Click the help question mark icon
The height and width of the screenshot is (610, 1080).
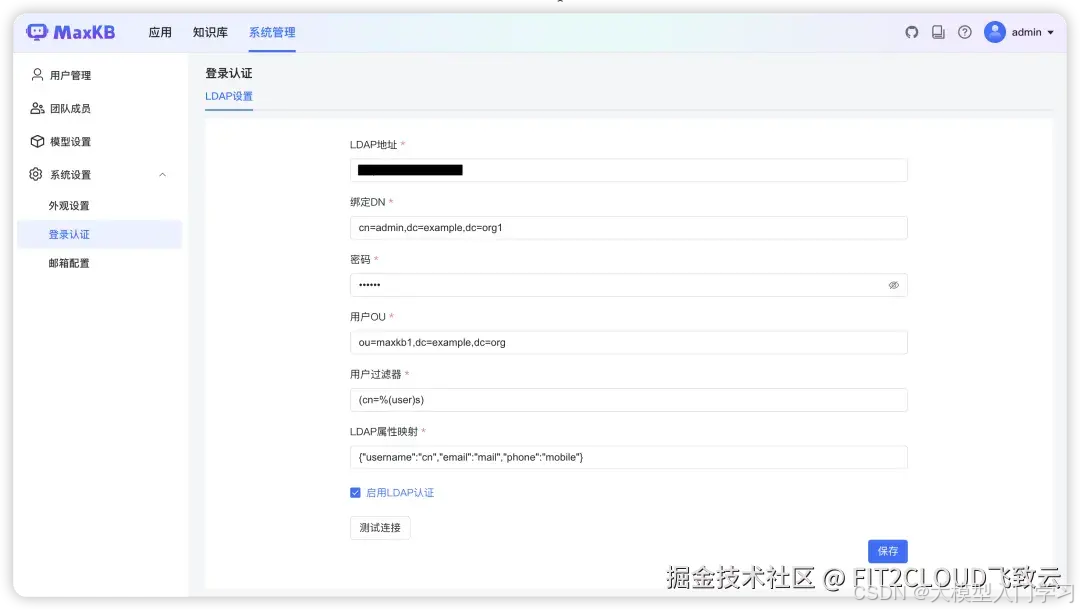964,31
